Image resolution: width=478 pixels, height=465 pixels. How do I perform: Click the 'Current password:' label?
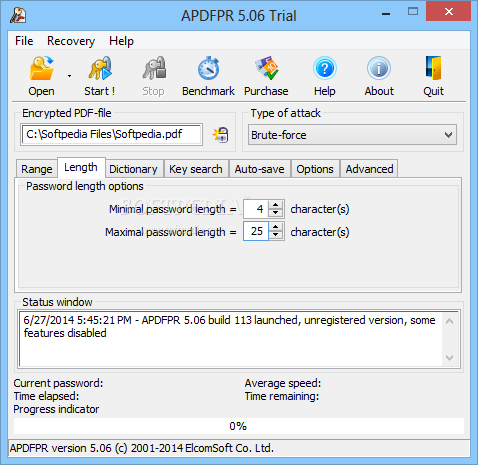click(x=58, y=383)
